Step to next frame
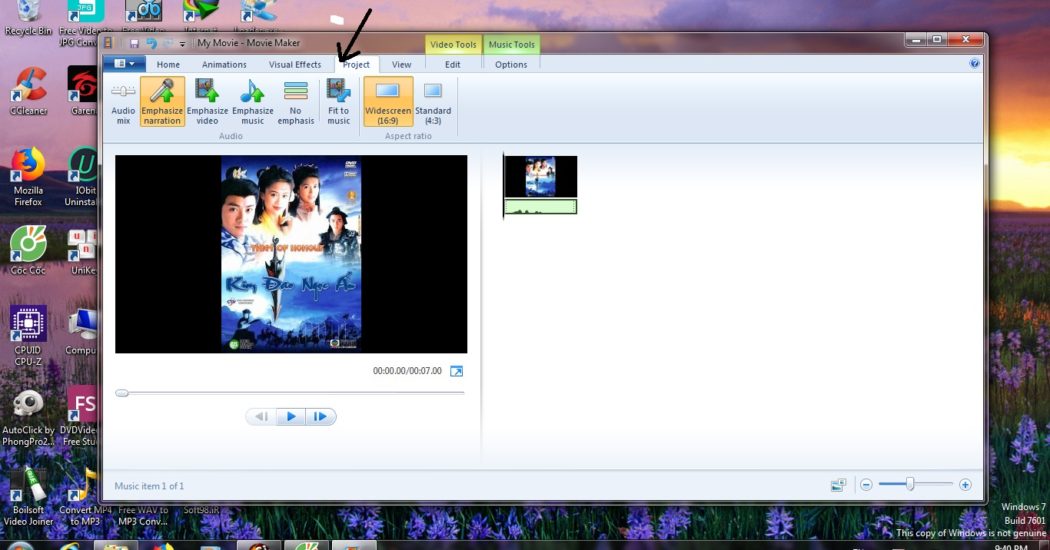The image size is (1050, 550). pos(321,417)
